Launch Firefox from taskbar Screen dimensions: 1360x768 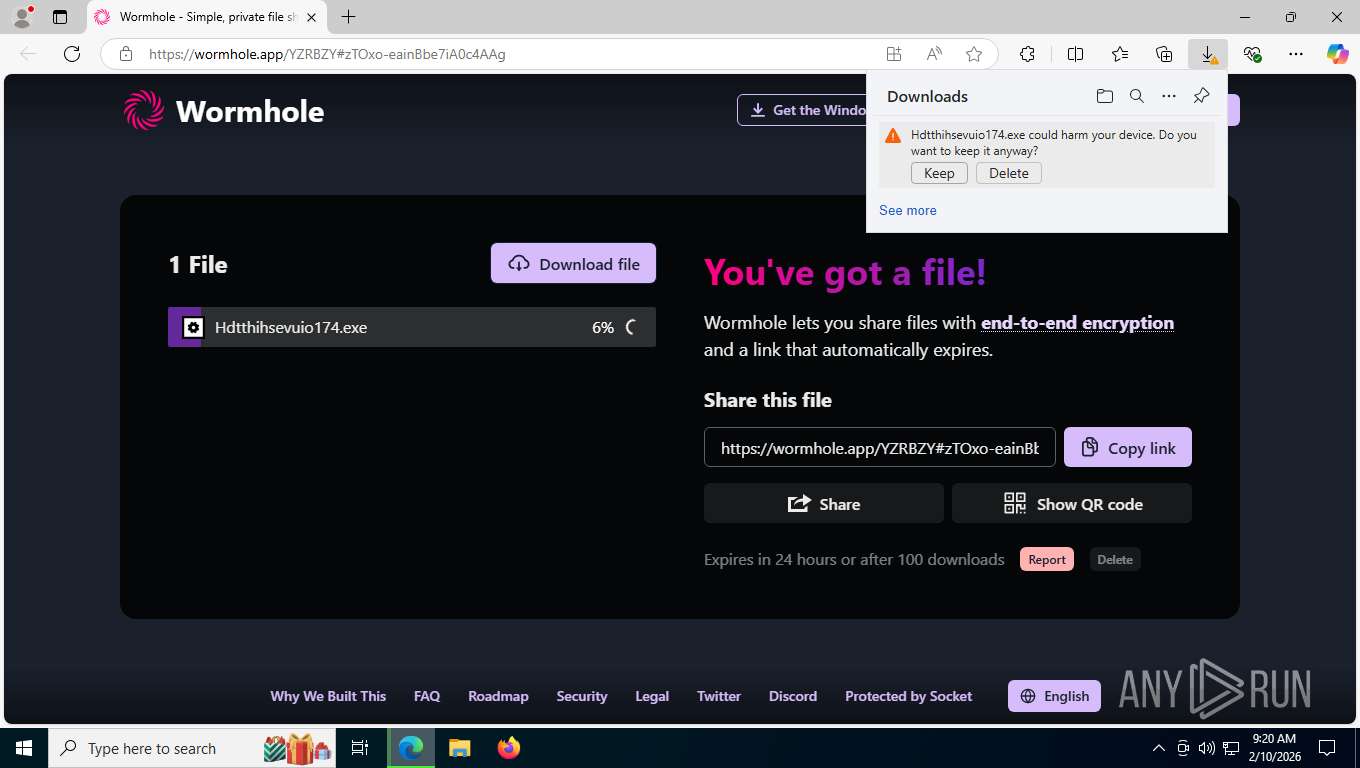pos(508,748)
